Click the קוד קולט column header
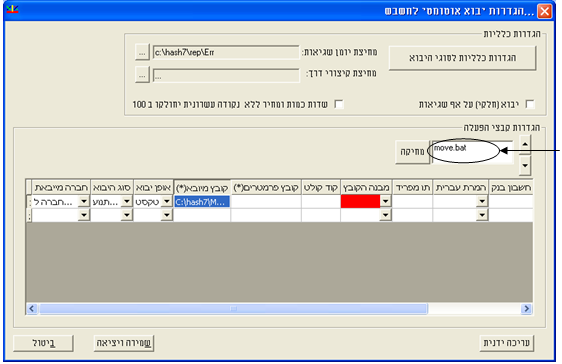Viewport: 562px width, 364px height. [321, 187]
